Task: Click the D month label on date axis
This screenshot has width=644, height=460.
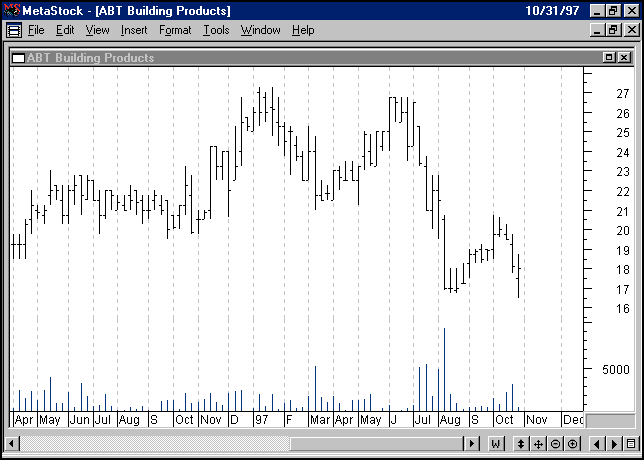Action: pyautogui.click(x=234, y=420)
